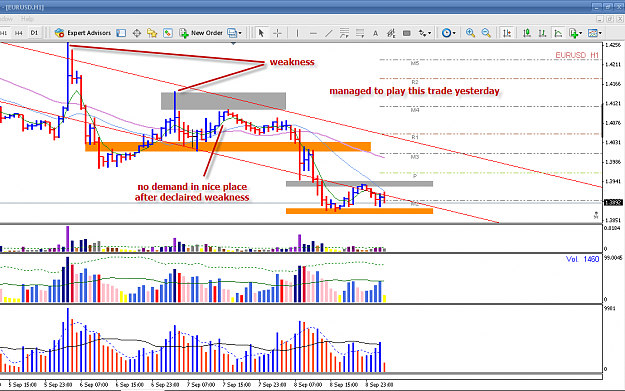Click the 'R1' pivot level label
The width and height of the screenshot is (625, 391).
pos(415,137)
